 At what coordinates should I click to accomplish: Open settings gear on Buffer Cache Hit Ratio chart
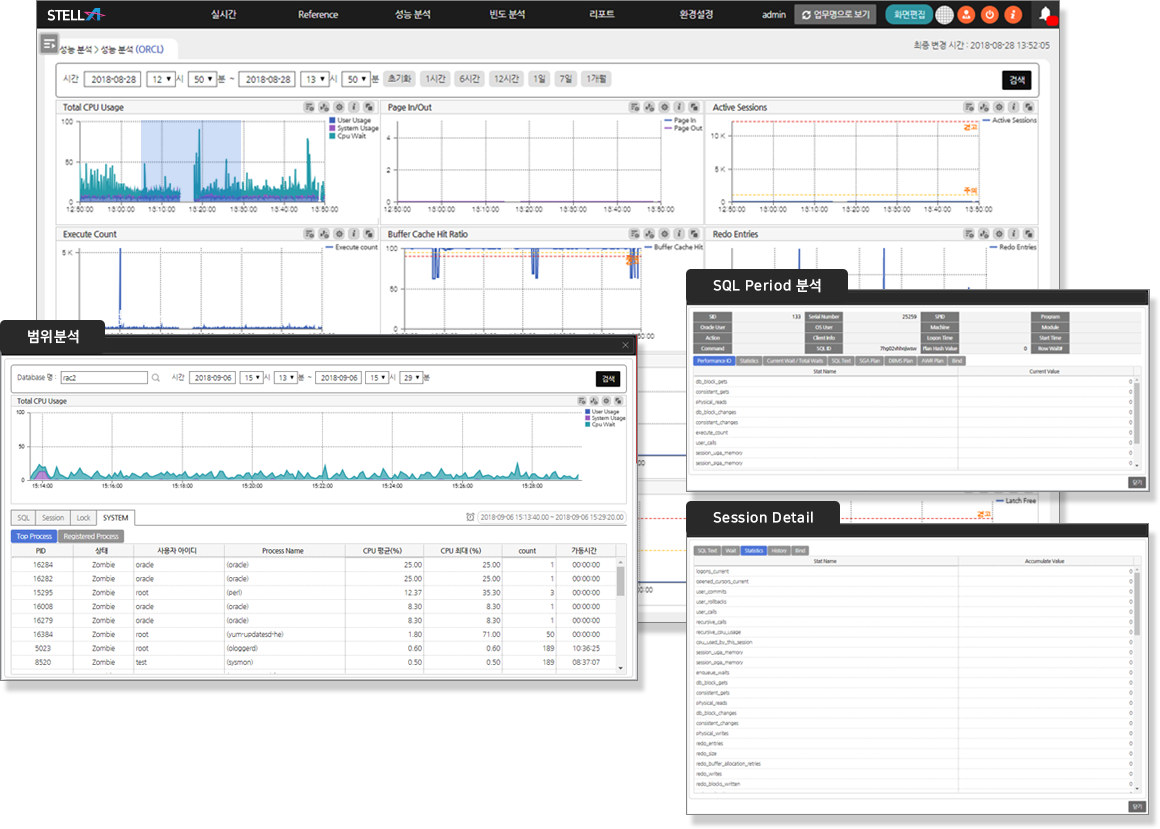click(x=664, y=234)
